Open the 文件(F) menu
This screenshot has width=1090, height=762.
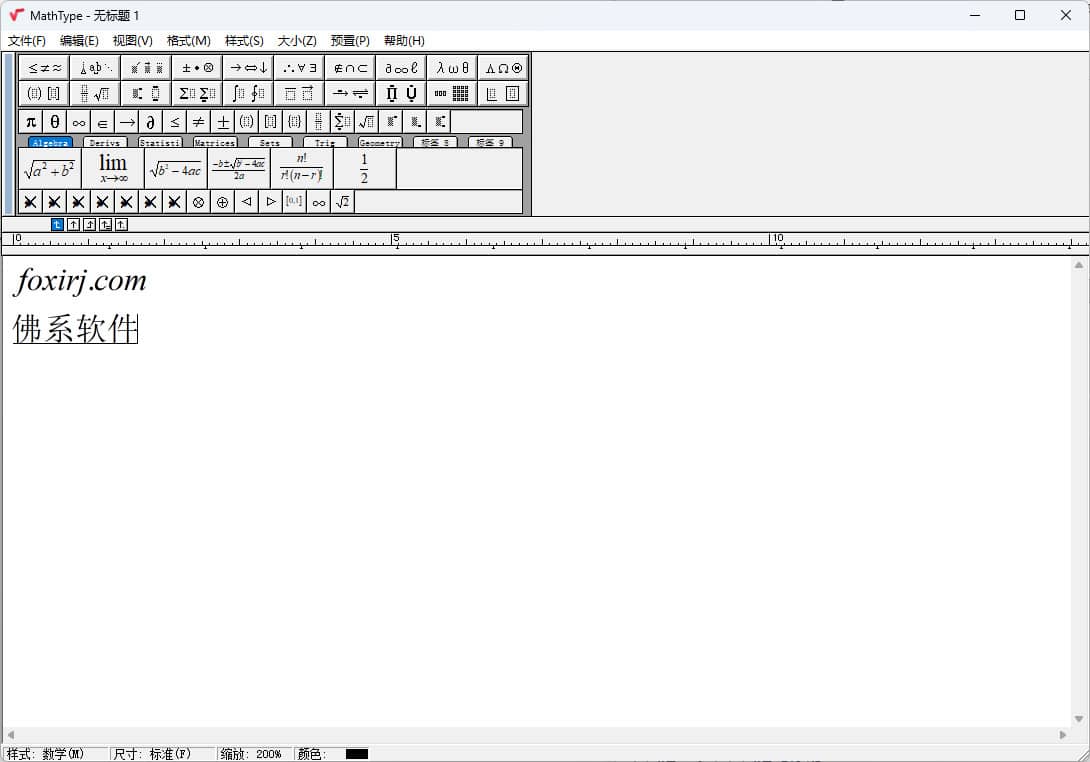click(26, 40)
